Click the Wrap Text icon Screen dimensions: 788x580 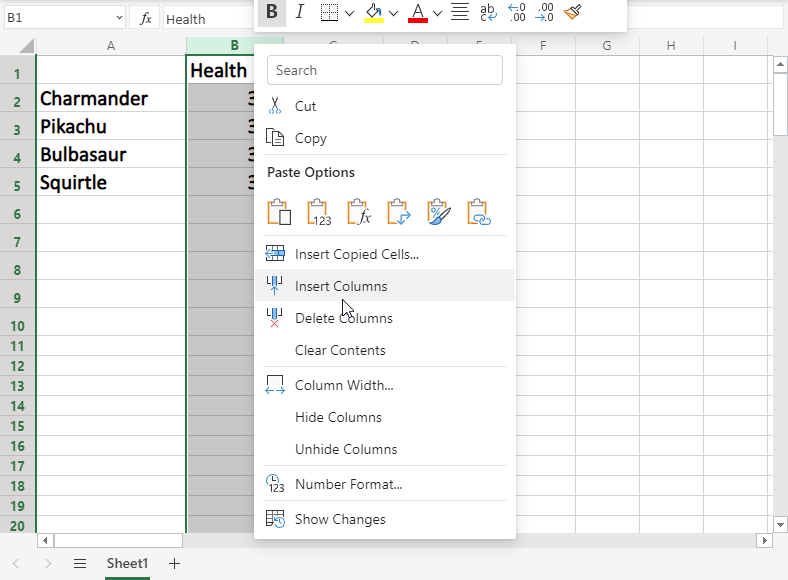point(489,12)
